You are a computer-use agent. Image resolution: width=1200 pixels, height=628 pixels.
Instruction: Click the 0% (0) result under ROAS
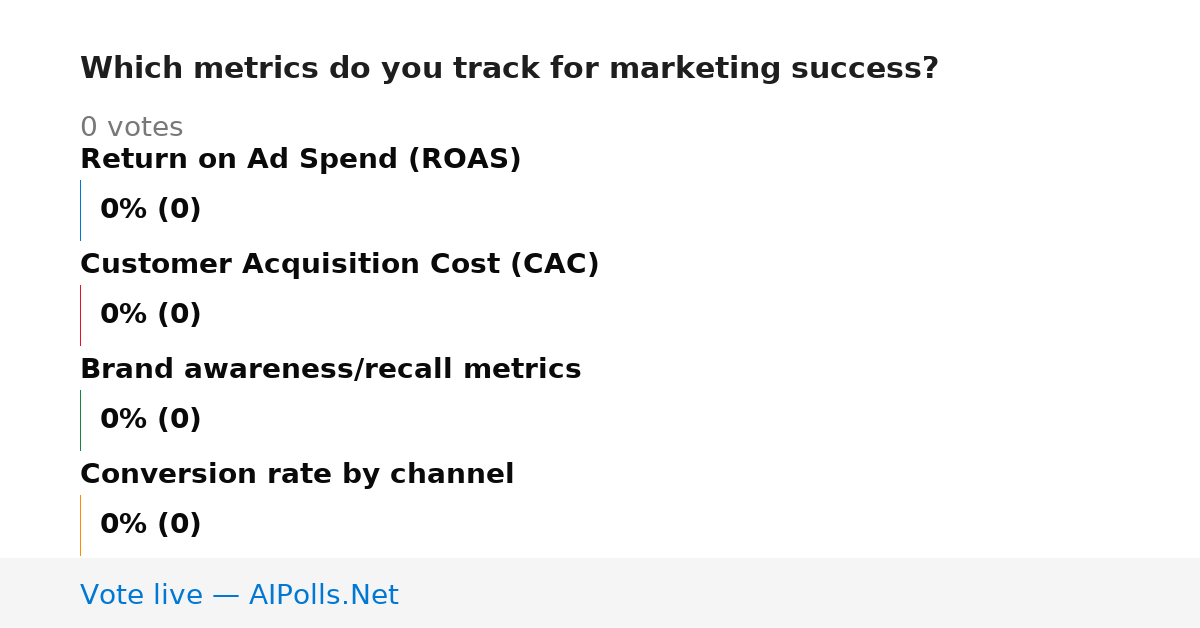tap(150, 210)
